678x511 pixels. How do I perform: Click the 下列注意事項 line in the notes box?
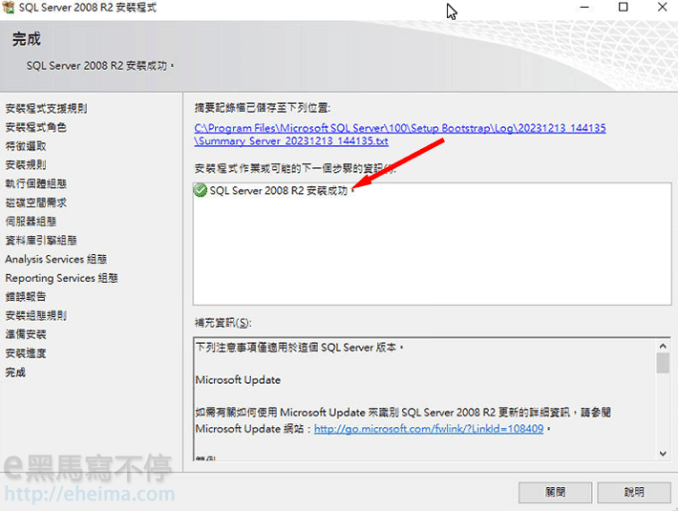[x=300, y=348]
